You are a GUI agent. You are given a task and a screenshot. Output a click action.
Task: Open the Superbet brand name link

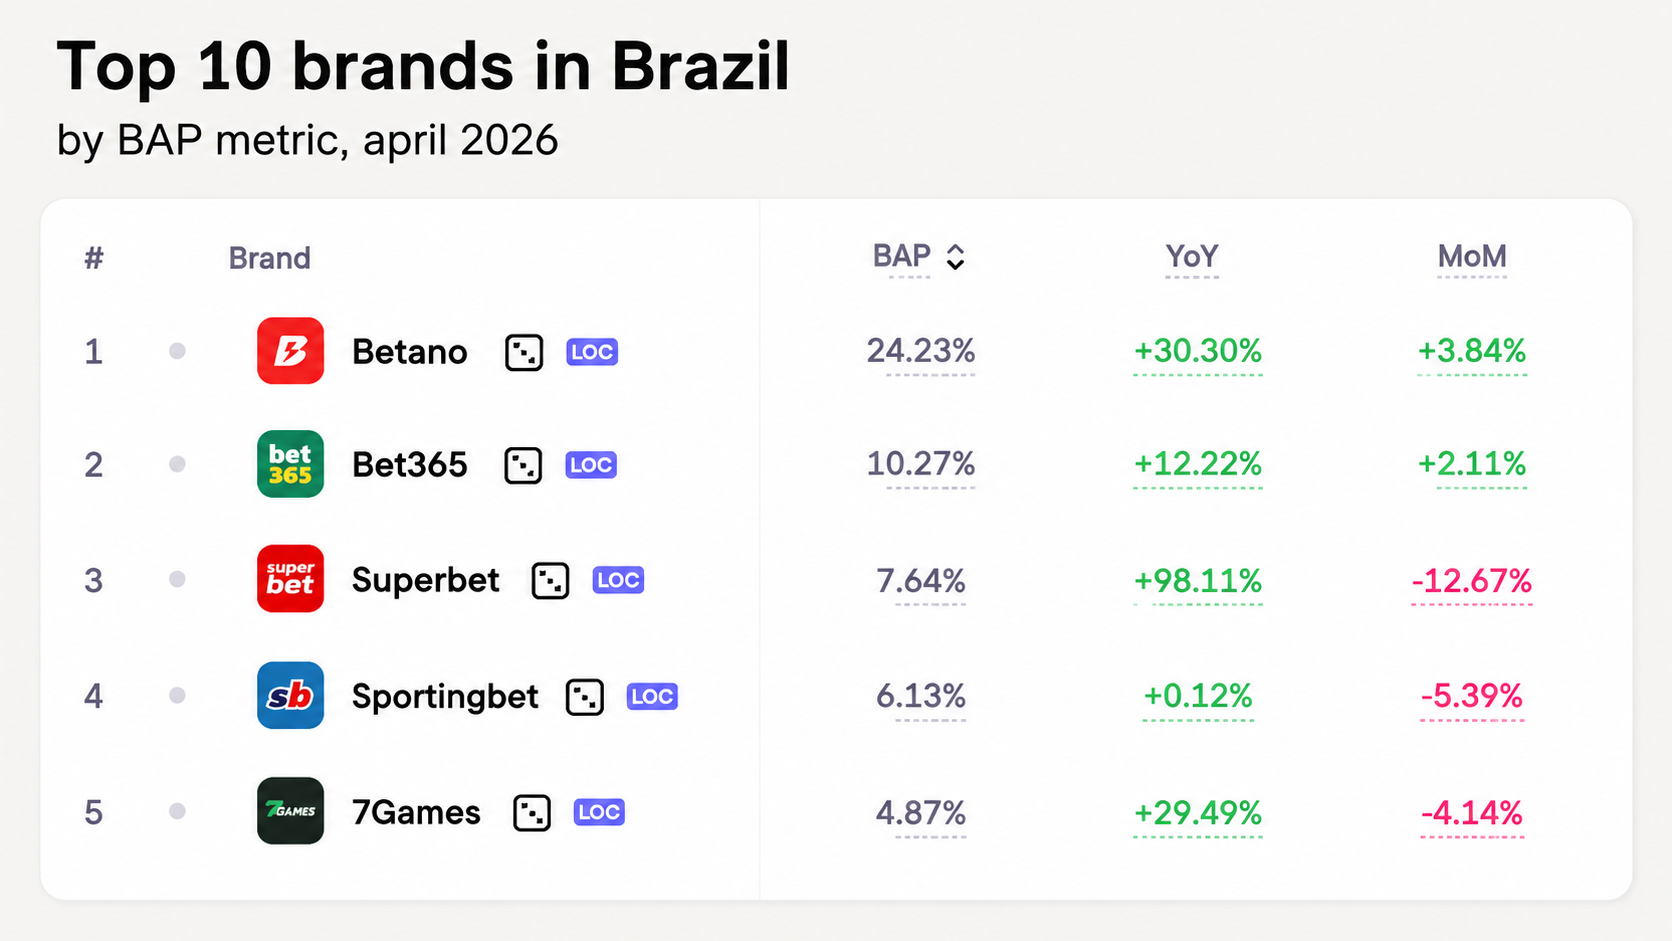[425, 580]
